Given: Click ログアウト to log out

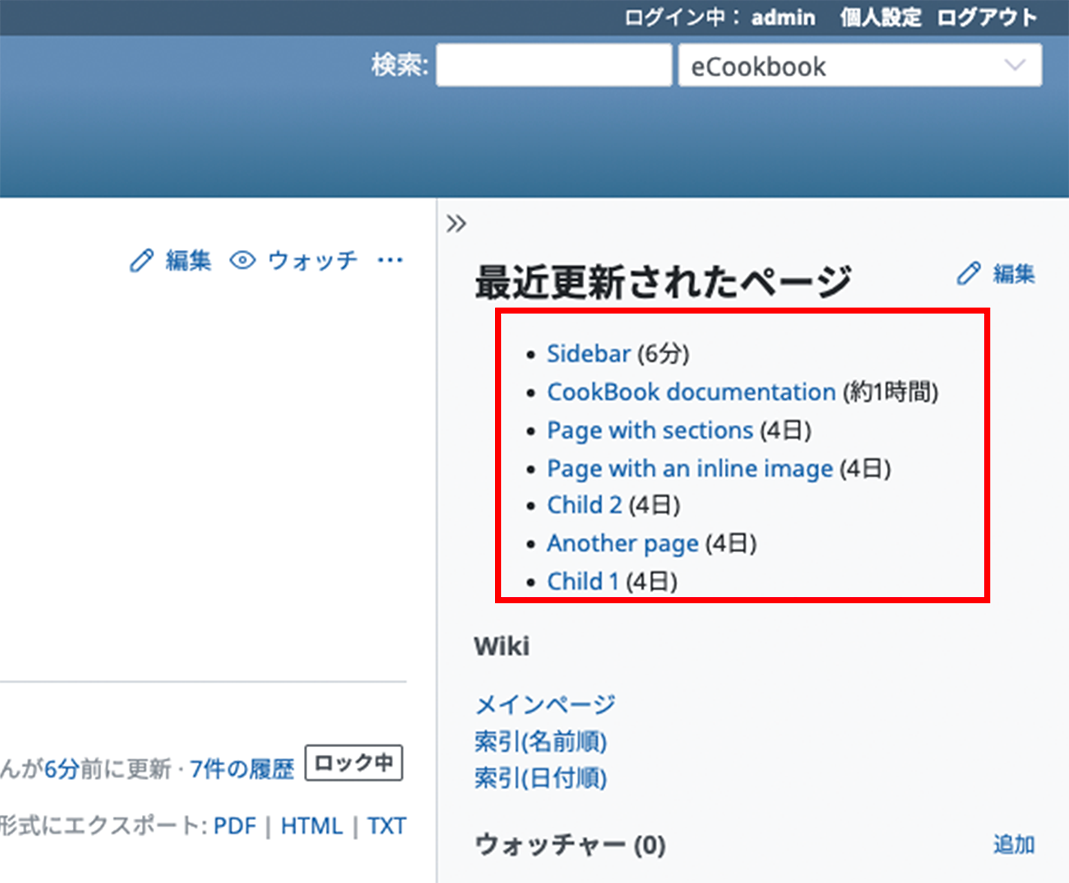Looking at the screenshot, I should tap(987, 17).
